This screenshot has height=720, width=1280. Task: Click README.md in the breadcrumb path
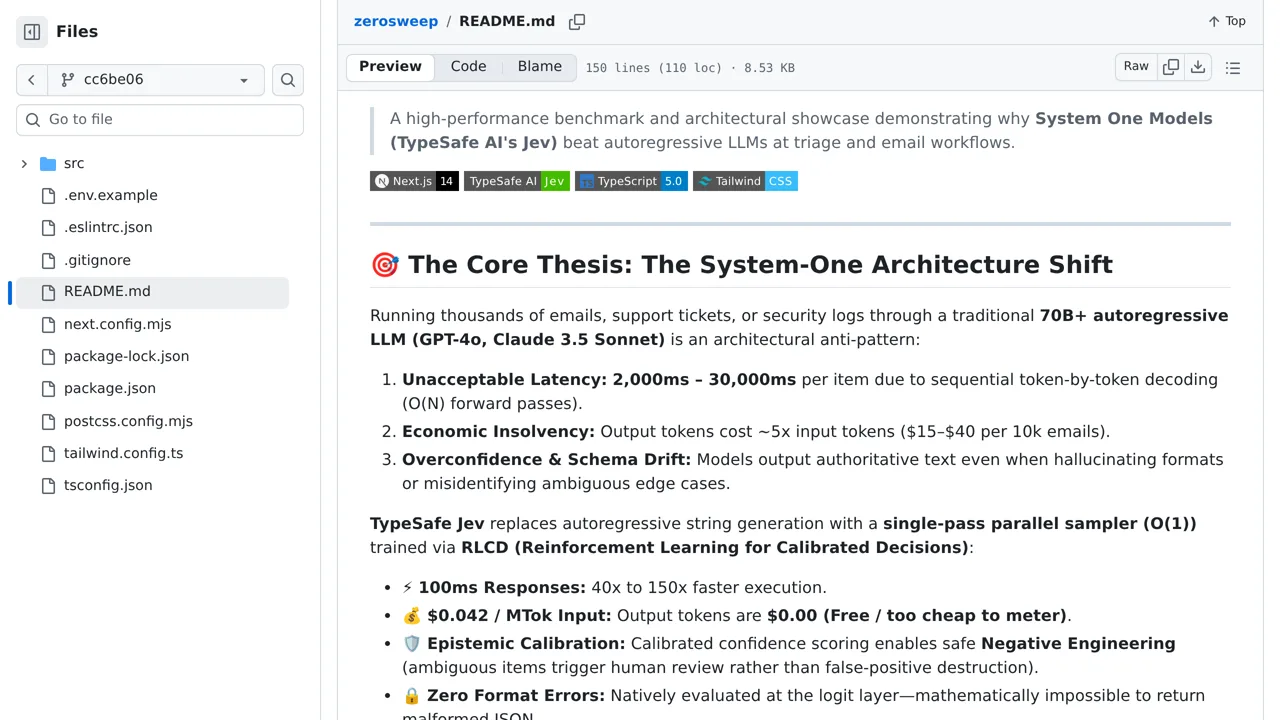(x=507, y=21)
